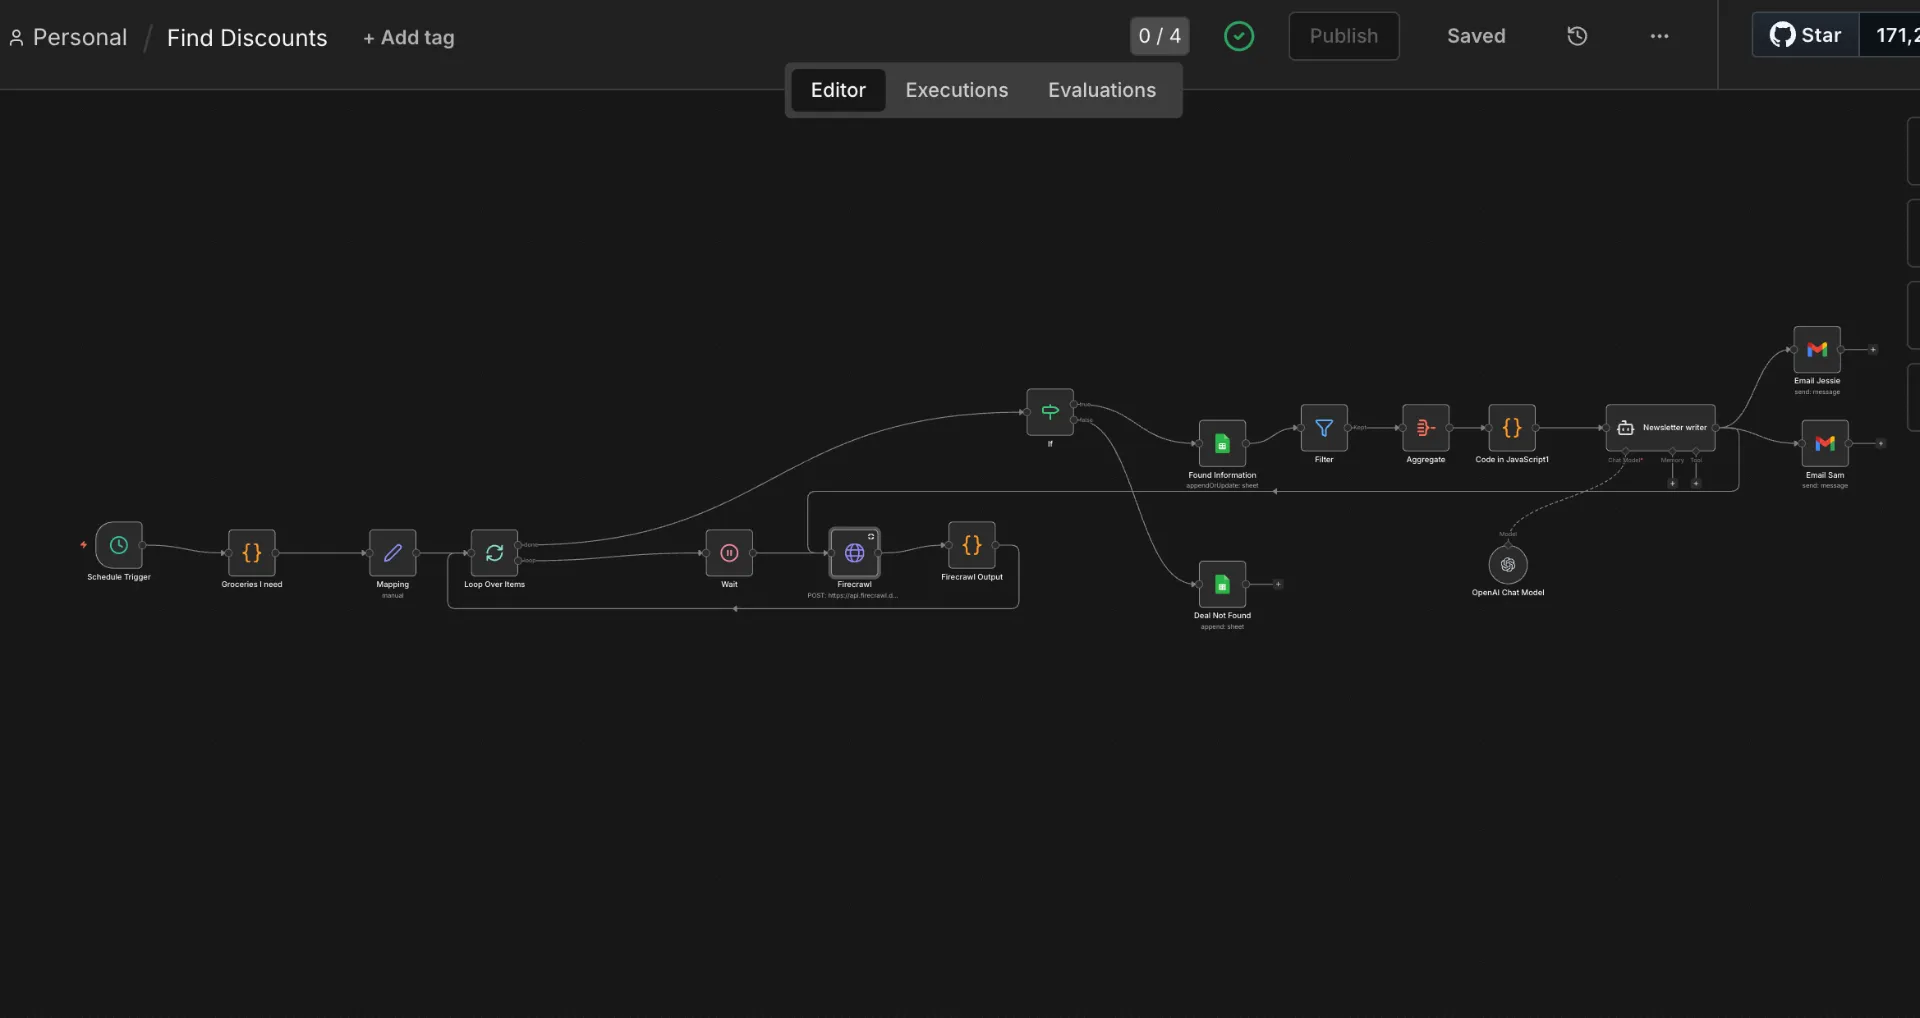Click the Loop Over Items node
Viewport: 1920px width, 1018px height.
(x=494, y=552)
